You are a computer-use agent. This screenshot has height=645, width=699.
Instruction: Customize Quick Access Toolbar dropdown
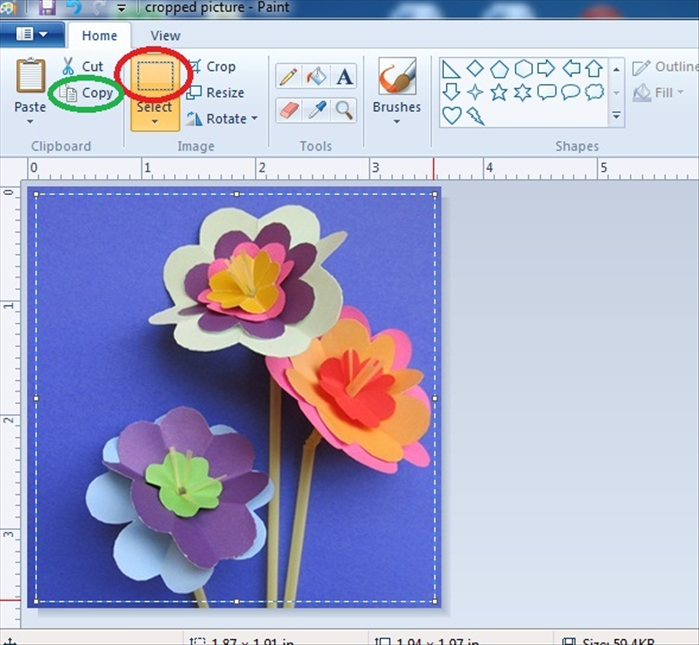click(121, 8)
